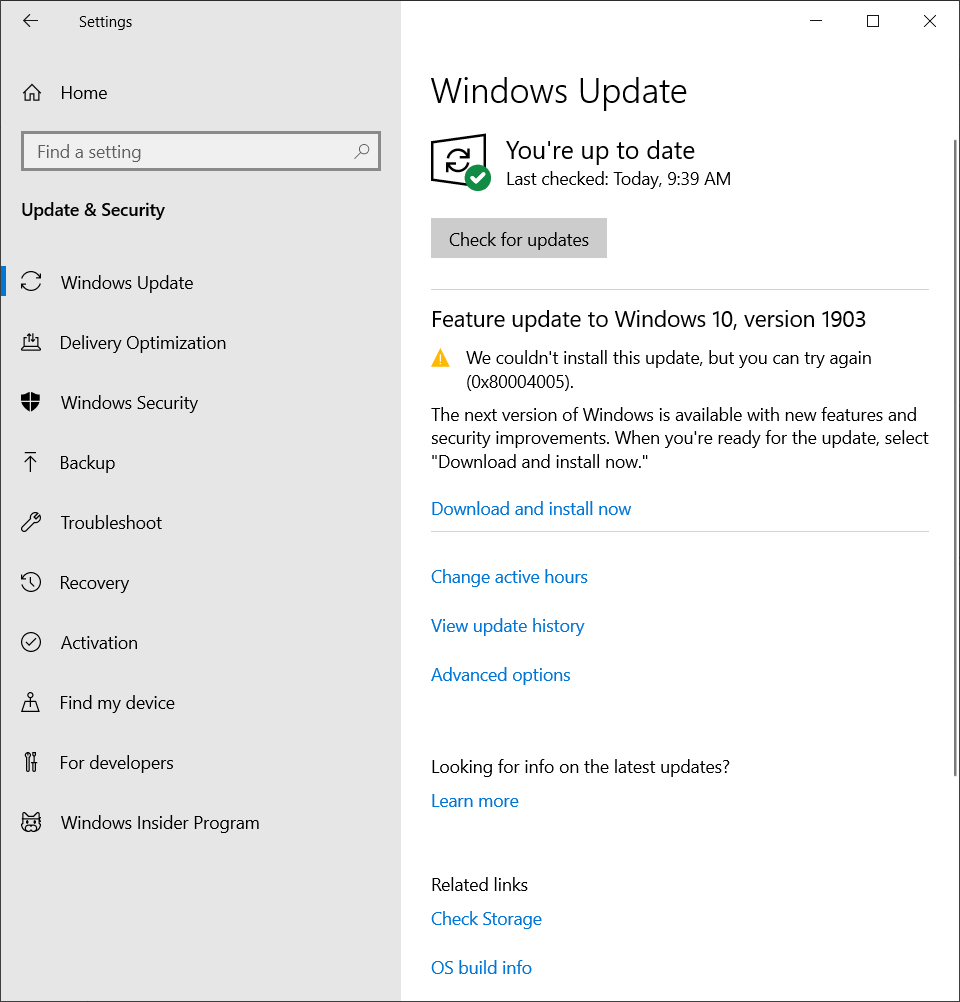The width and height of the screenshot is (960, 1002).
Task: Click the 'You're up to date' heading
Action: point(600,151)
